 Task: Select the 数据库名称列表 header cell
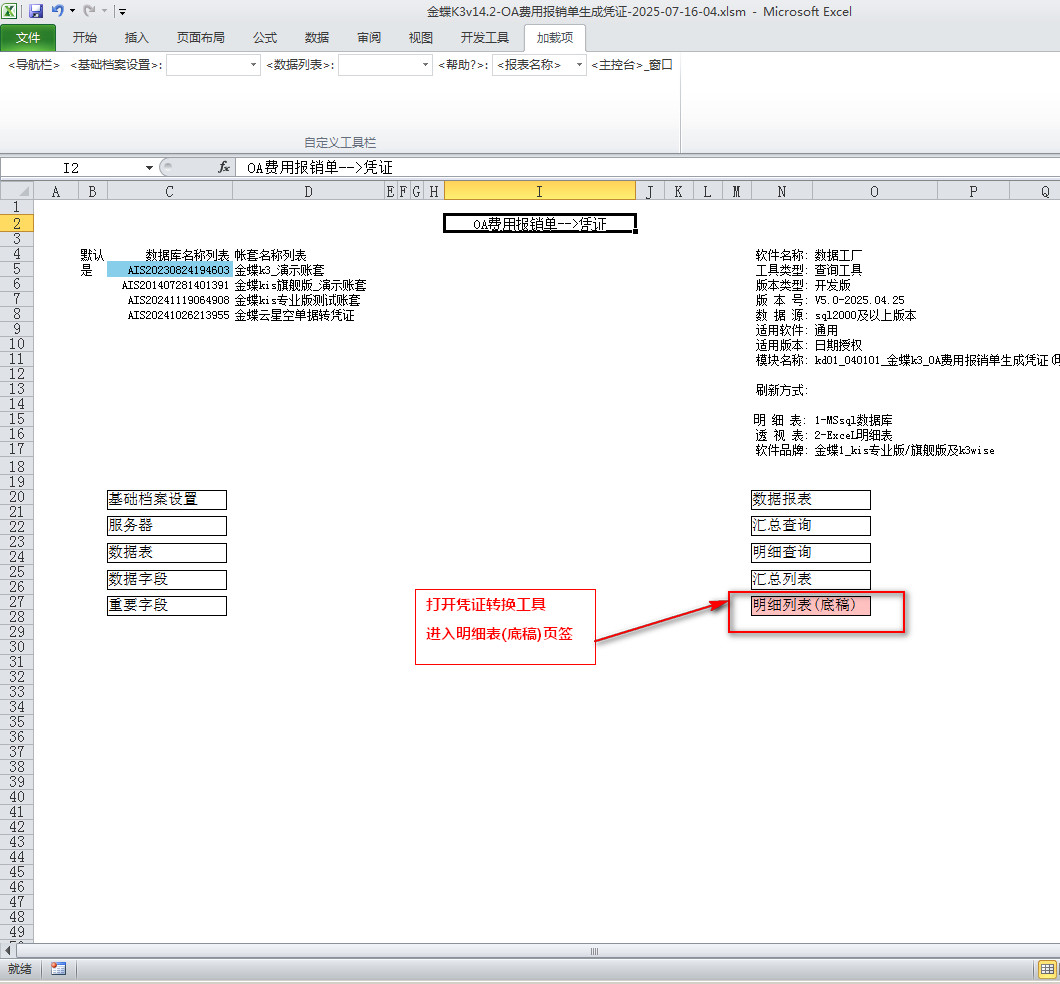tap(170, 255)
